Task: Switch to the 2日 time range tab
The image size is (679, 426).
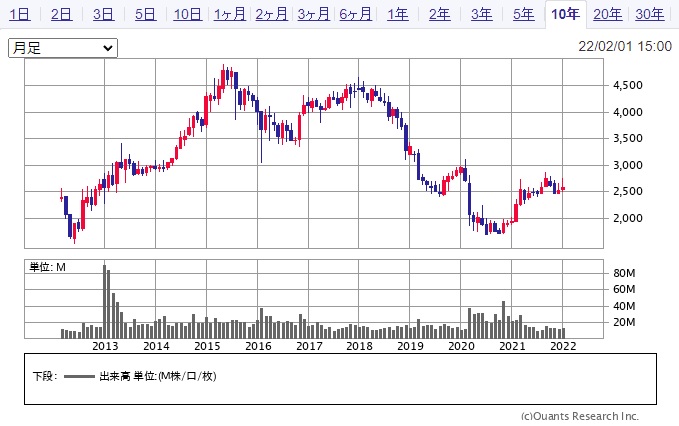Action: coord(61,14)
